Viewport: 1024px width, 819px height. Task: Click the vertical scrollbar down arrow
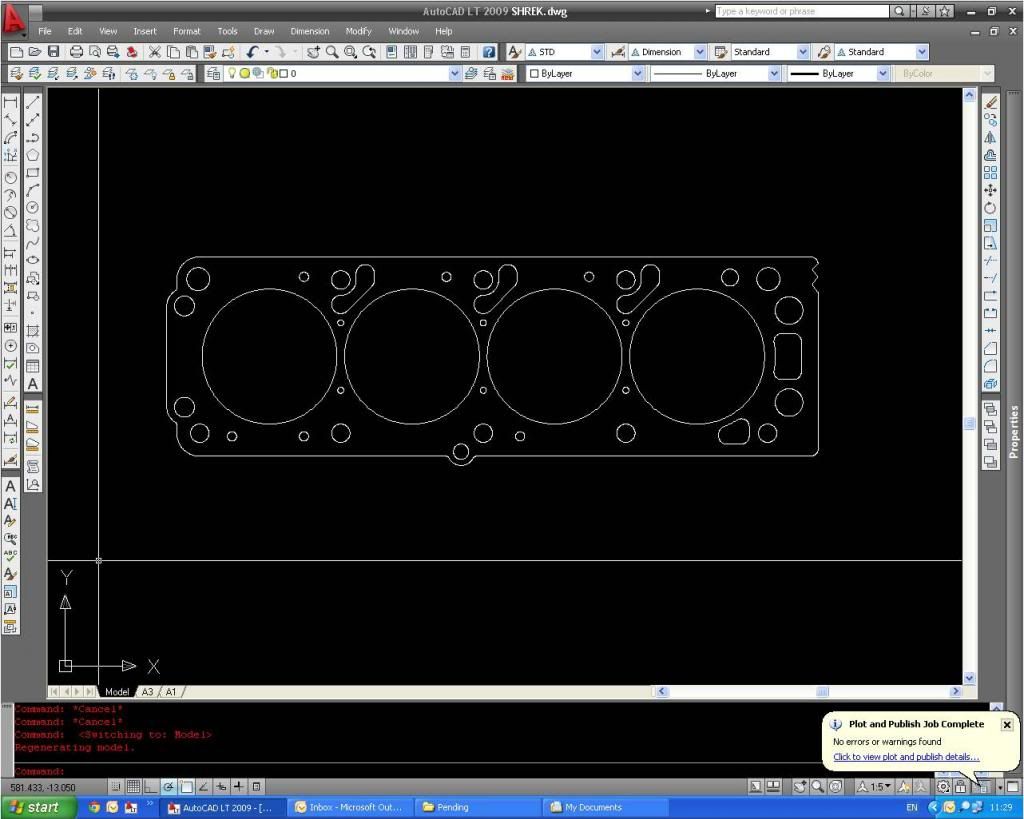[968, 678]
